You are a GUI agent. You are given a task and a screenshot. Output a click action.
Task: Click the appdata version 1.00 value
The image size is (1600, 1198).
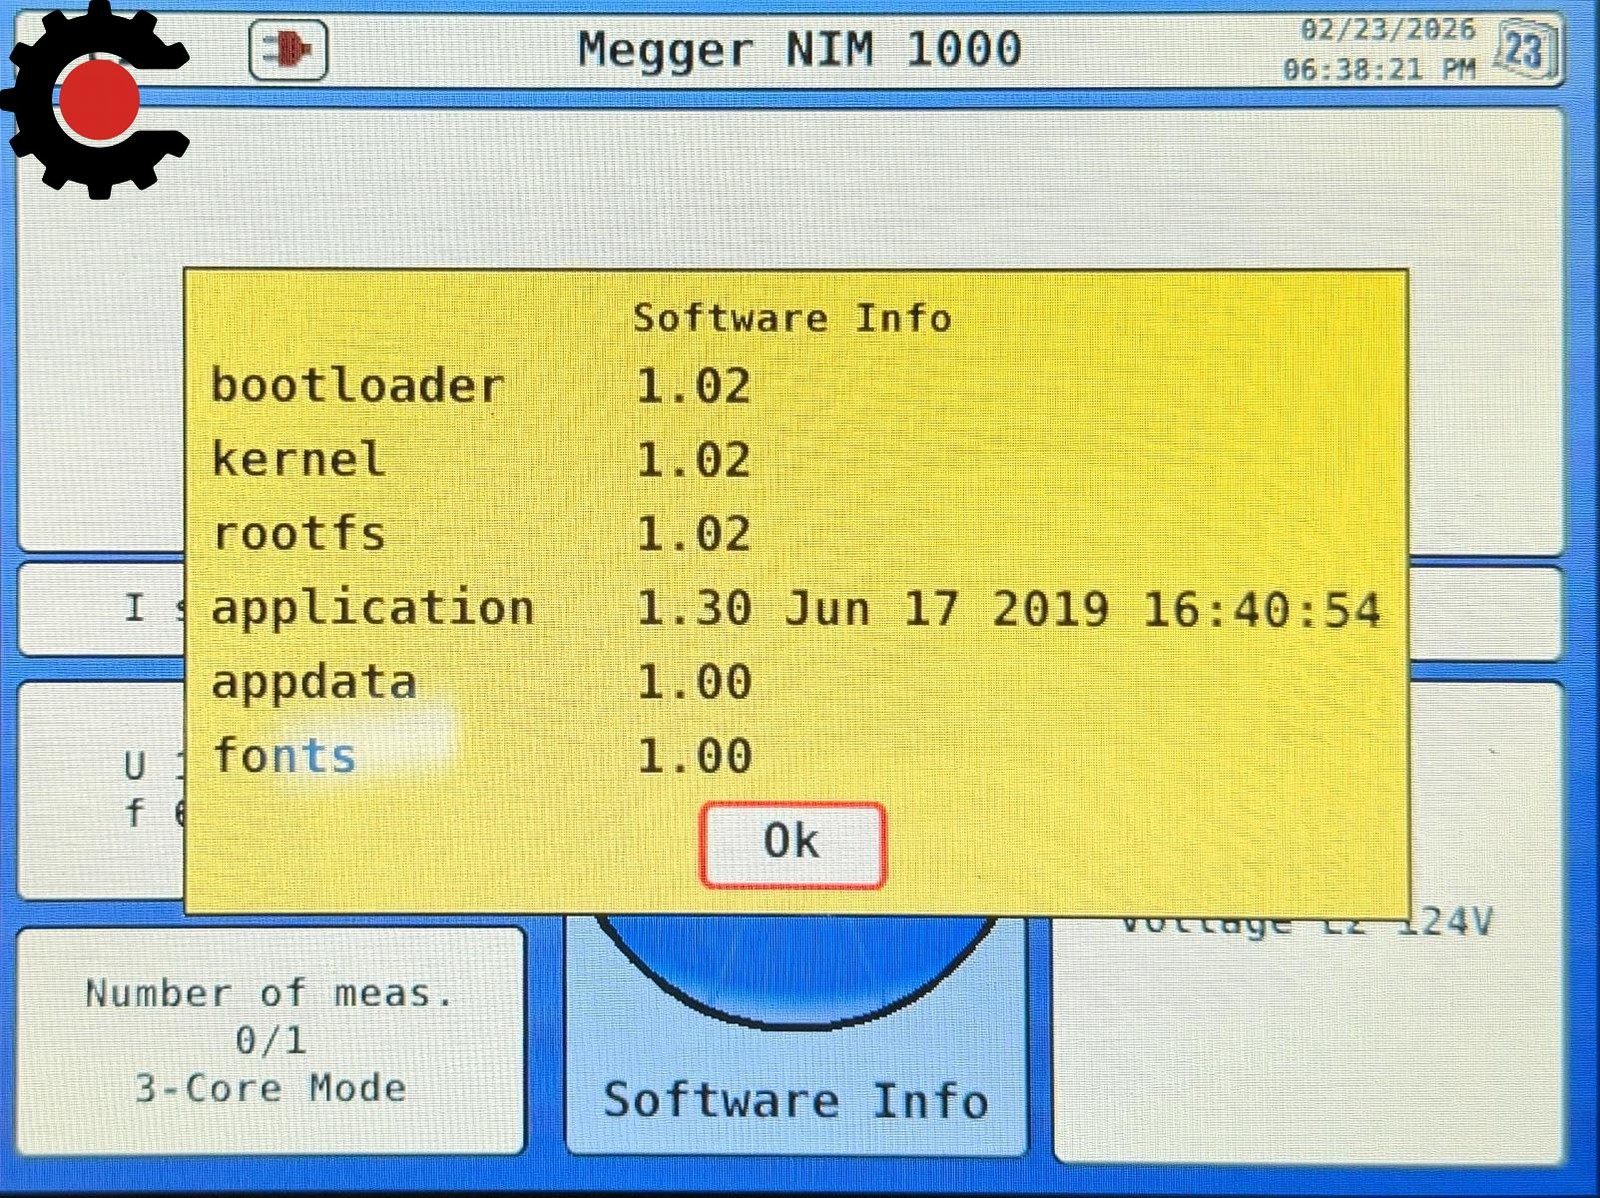click(694, 682)
